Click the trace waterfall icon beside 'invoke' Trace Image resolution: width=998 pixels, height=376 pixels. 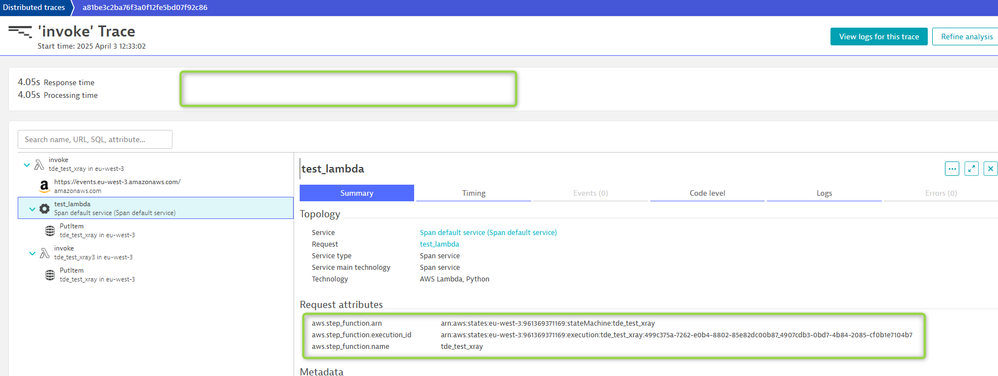click(x=20, y=31)
